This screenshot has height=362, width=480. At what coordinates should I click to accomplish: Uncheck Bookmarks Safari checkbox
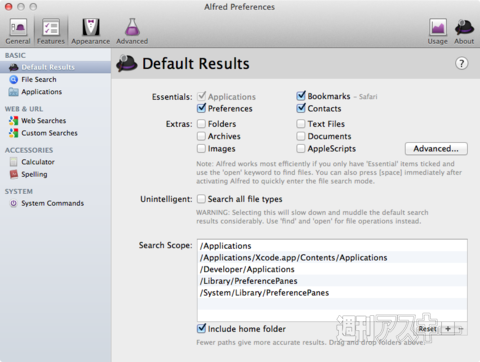point(301,96)
